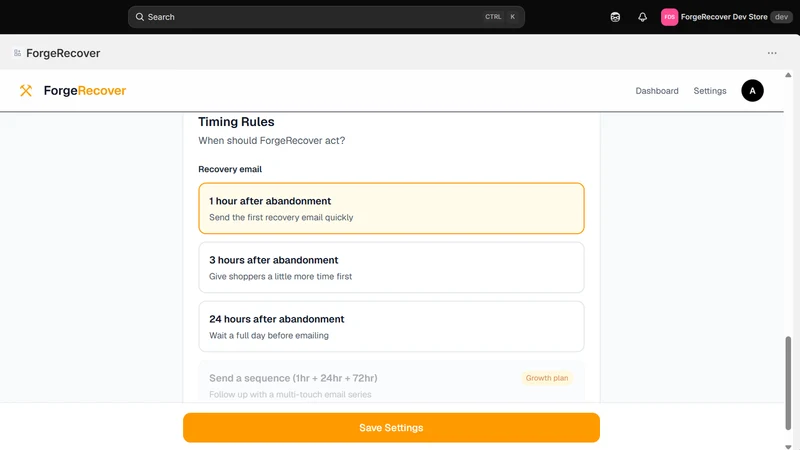Go to the Dashboard tab
This screenshot has width=800, height=450.
[x=657, y=91]
